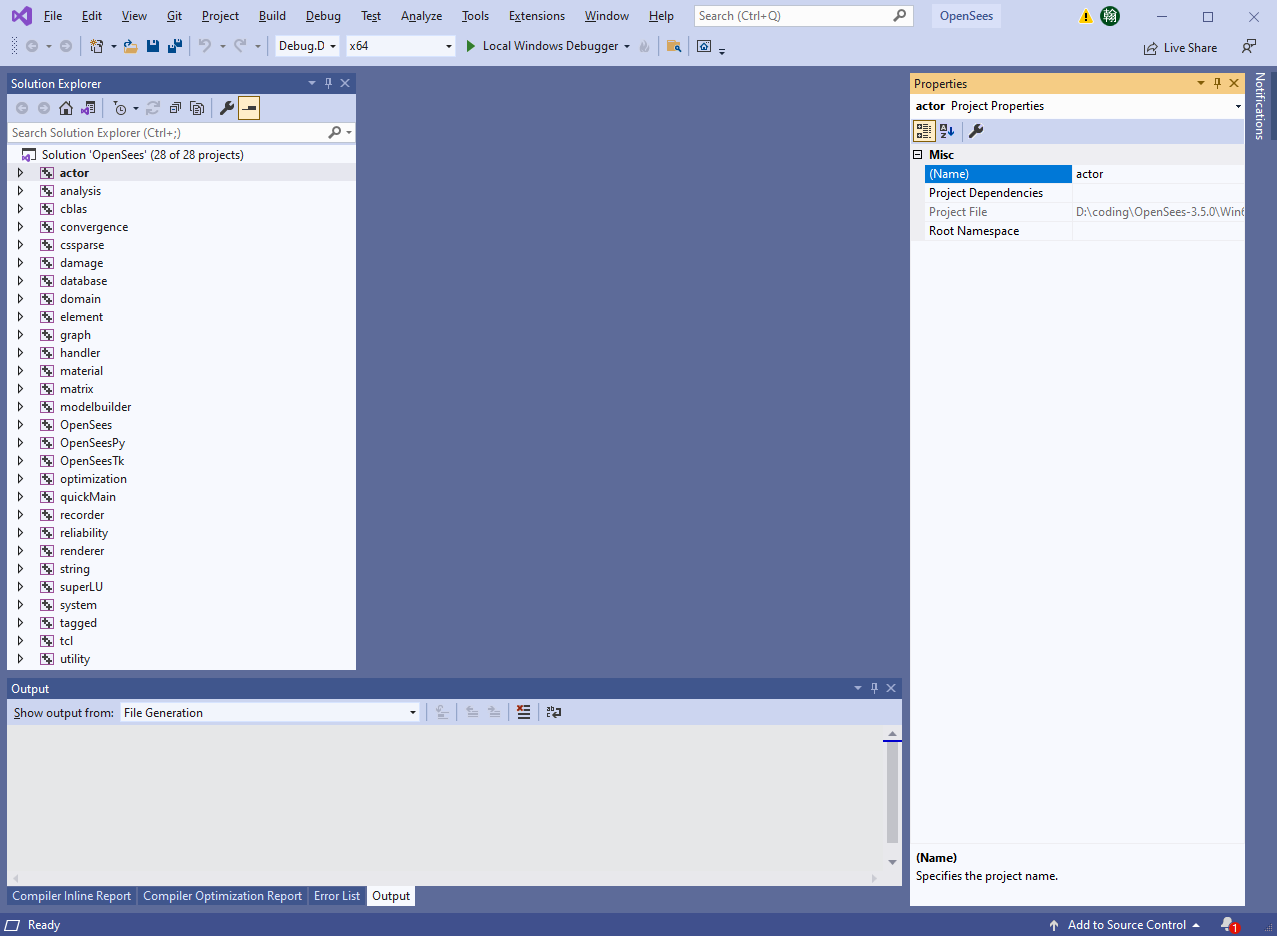Image resolution: width=1277 pixels, height=936 pixels.
Task: Open the File Generation output source dropdown
Action: pos(270,712)
